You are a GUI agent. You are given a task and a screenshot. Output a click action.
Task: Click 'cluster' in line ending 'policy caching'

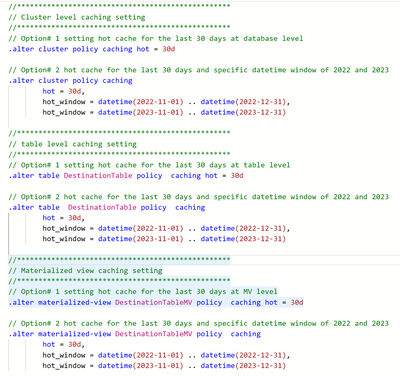pyautogui.click(x=53, y=81)
